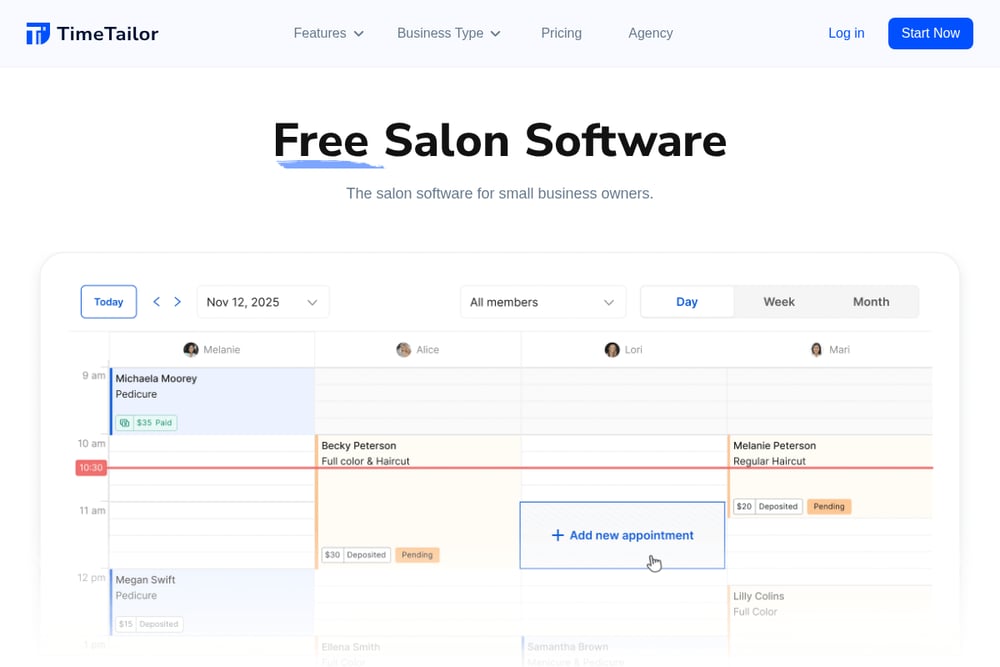Switch to Month view tab

871,302
